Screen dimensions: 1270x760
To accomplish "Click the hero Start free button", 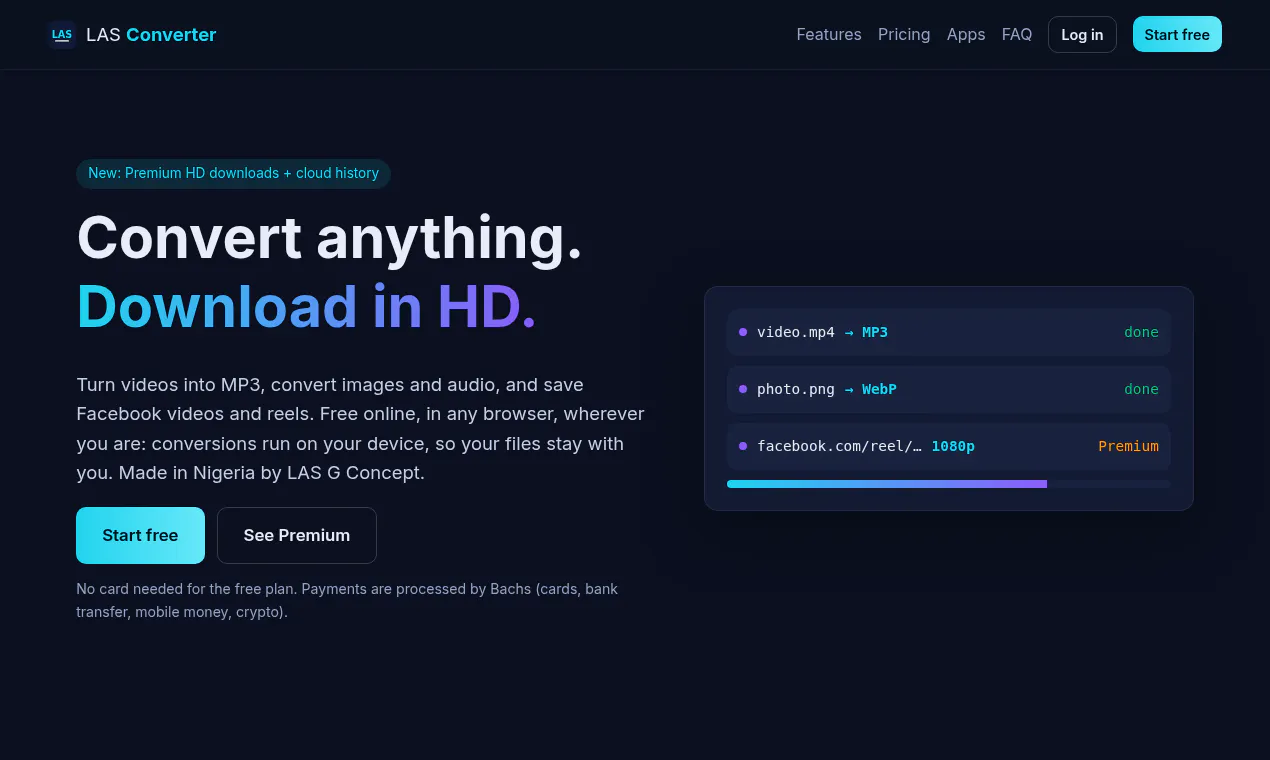I will [140, 535].
